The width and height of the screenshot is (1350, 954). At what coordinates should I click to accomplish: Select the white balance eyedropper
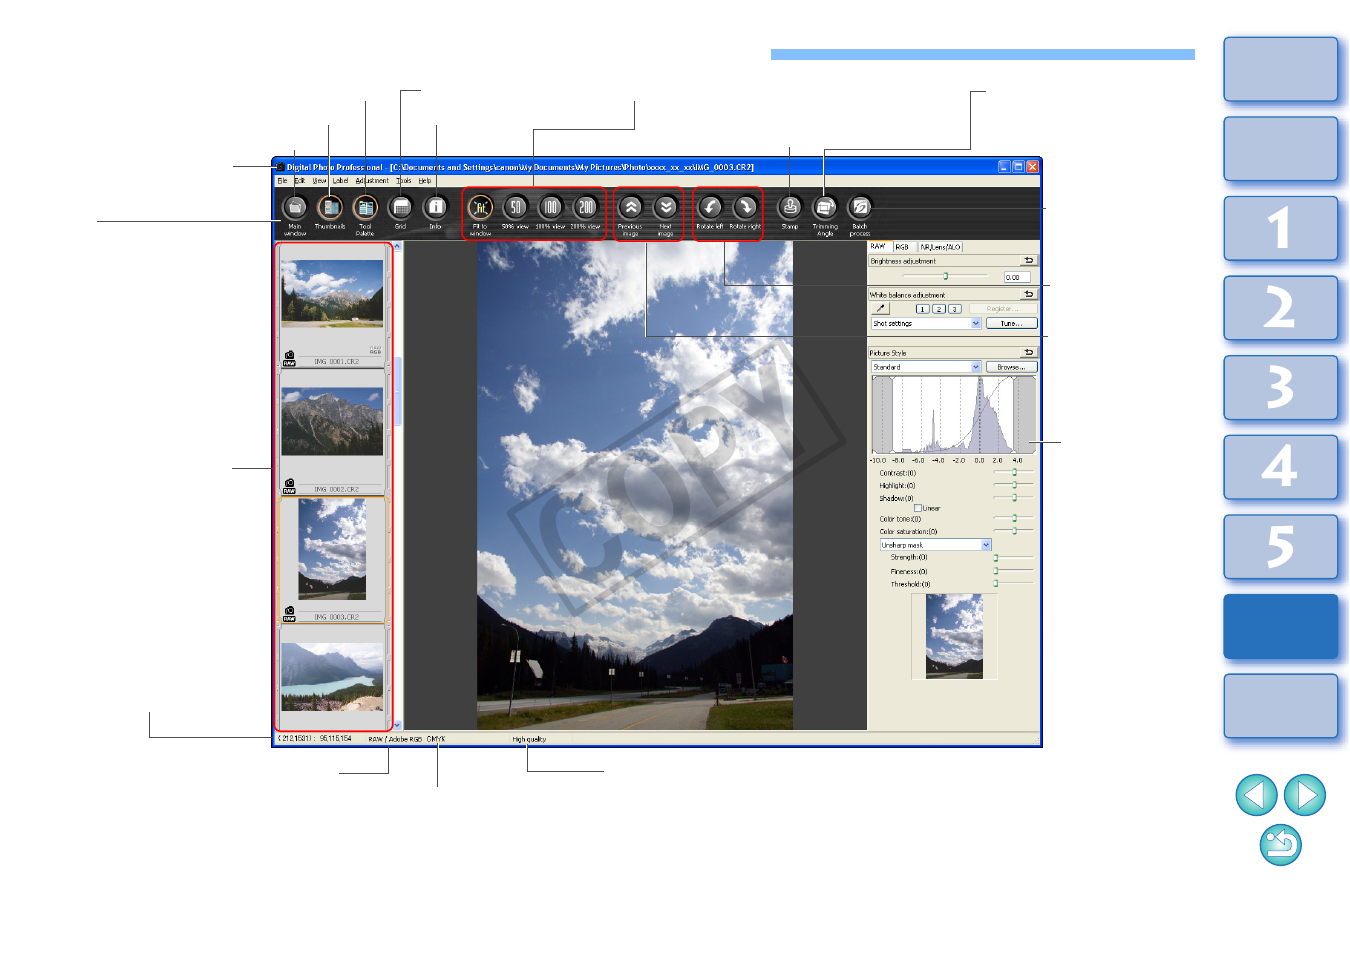click(881, 309)
